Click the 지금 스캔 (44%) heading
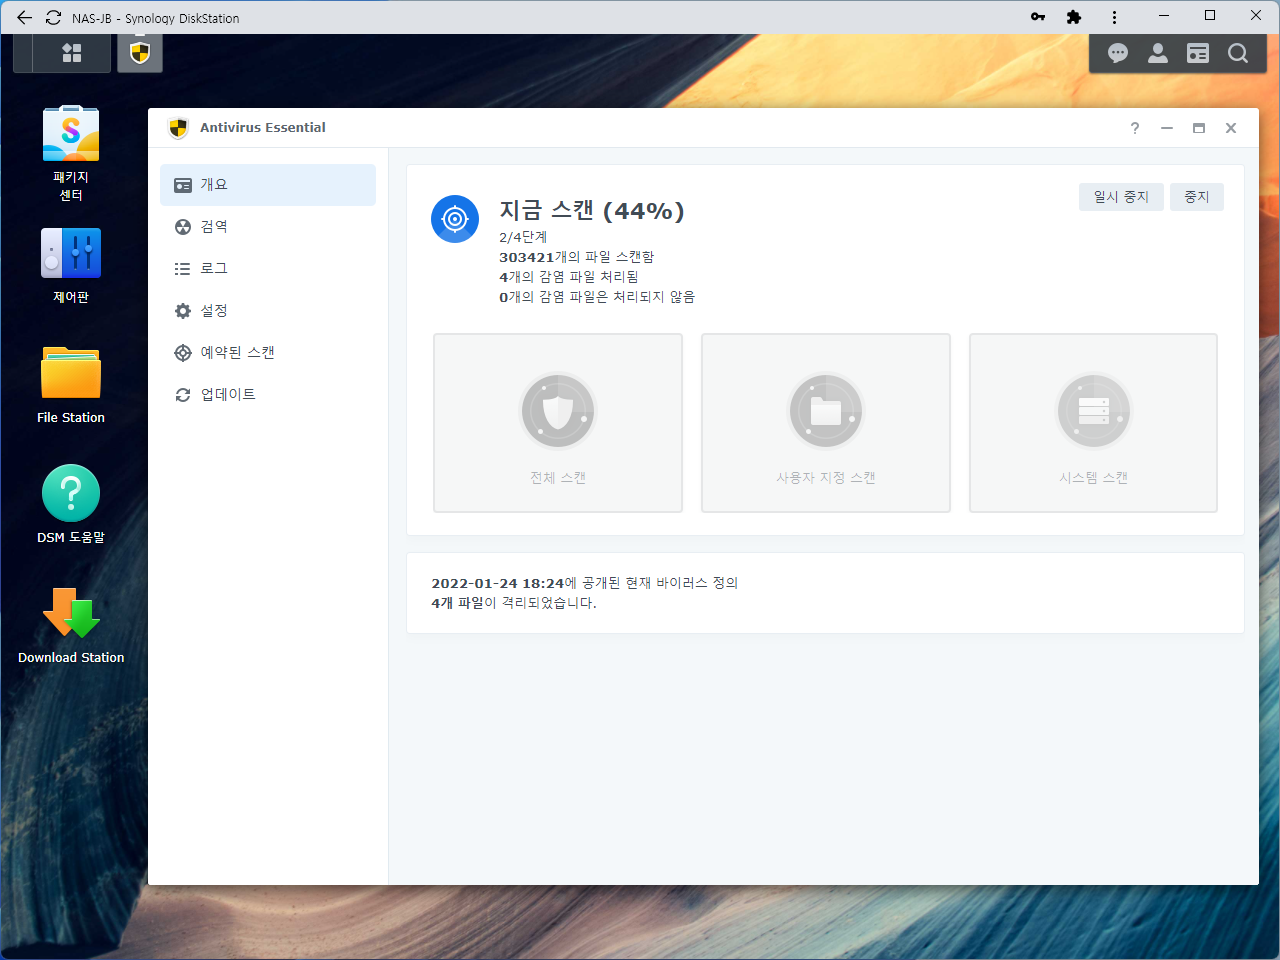This screenshot has width=1280, height=960. (x=592, y=211)
